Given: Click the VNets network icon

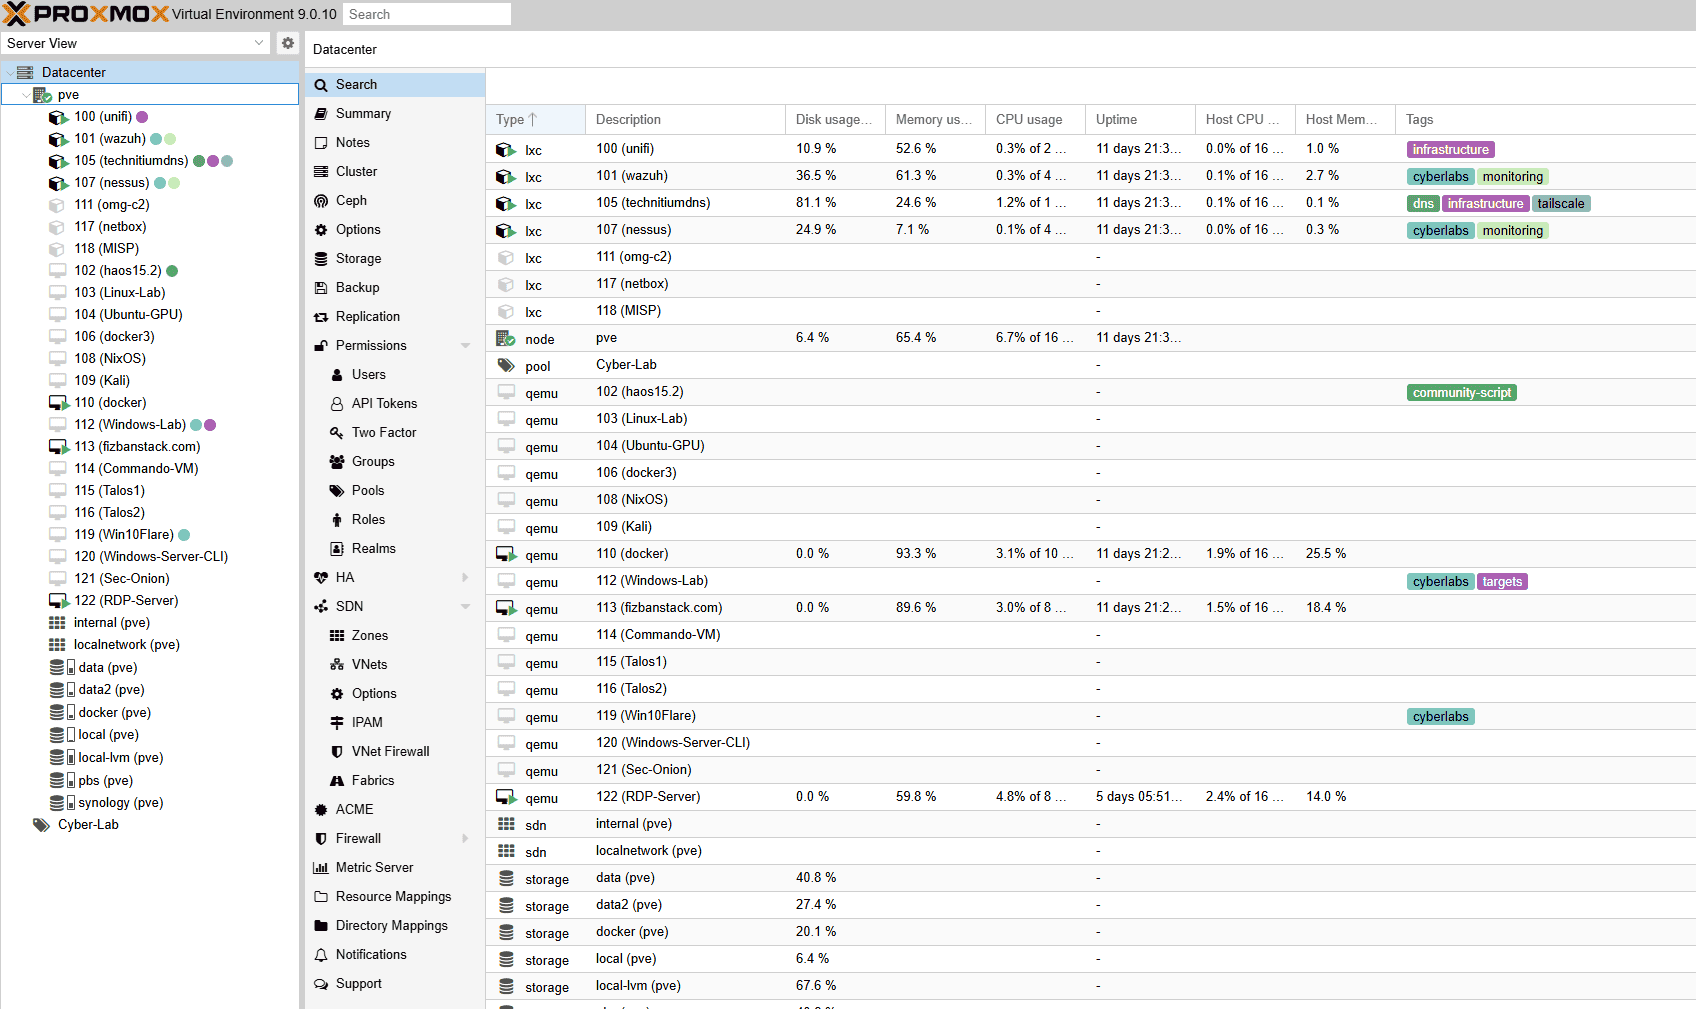Looking at the screenshot, I should click(337, 665).
